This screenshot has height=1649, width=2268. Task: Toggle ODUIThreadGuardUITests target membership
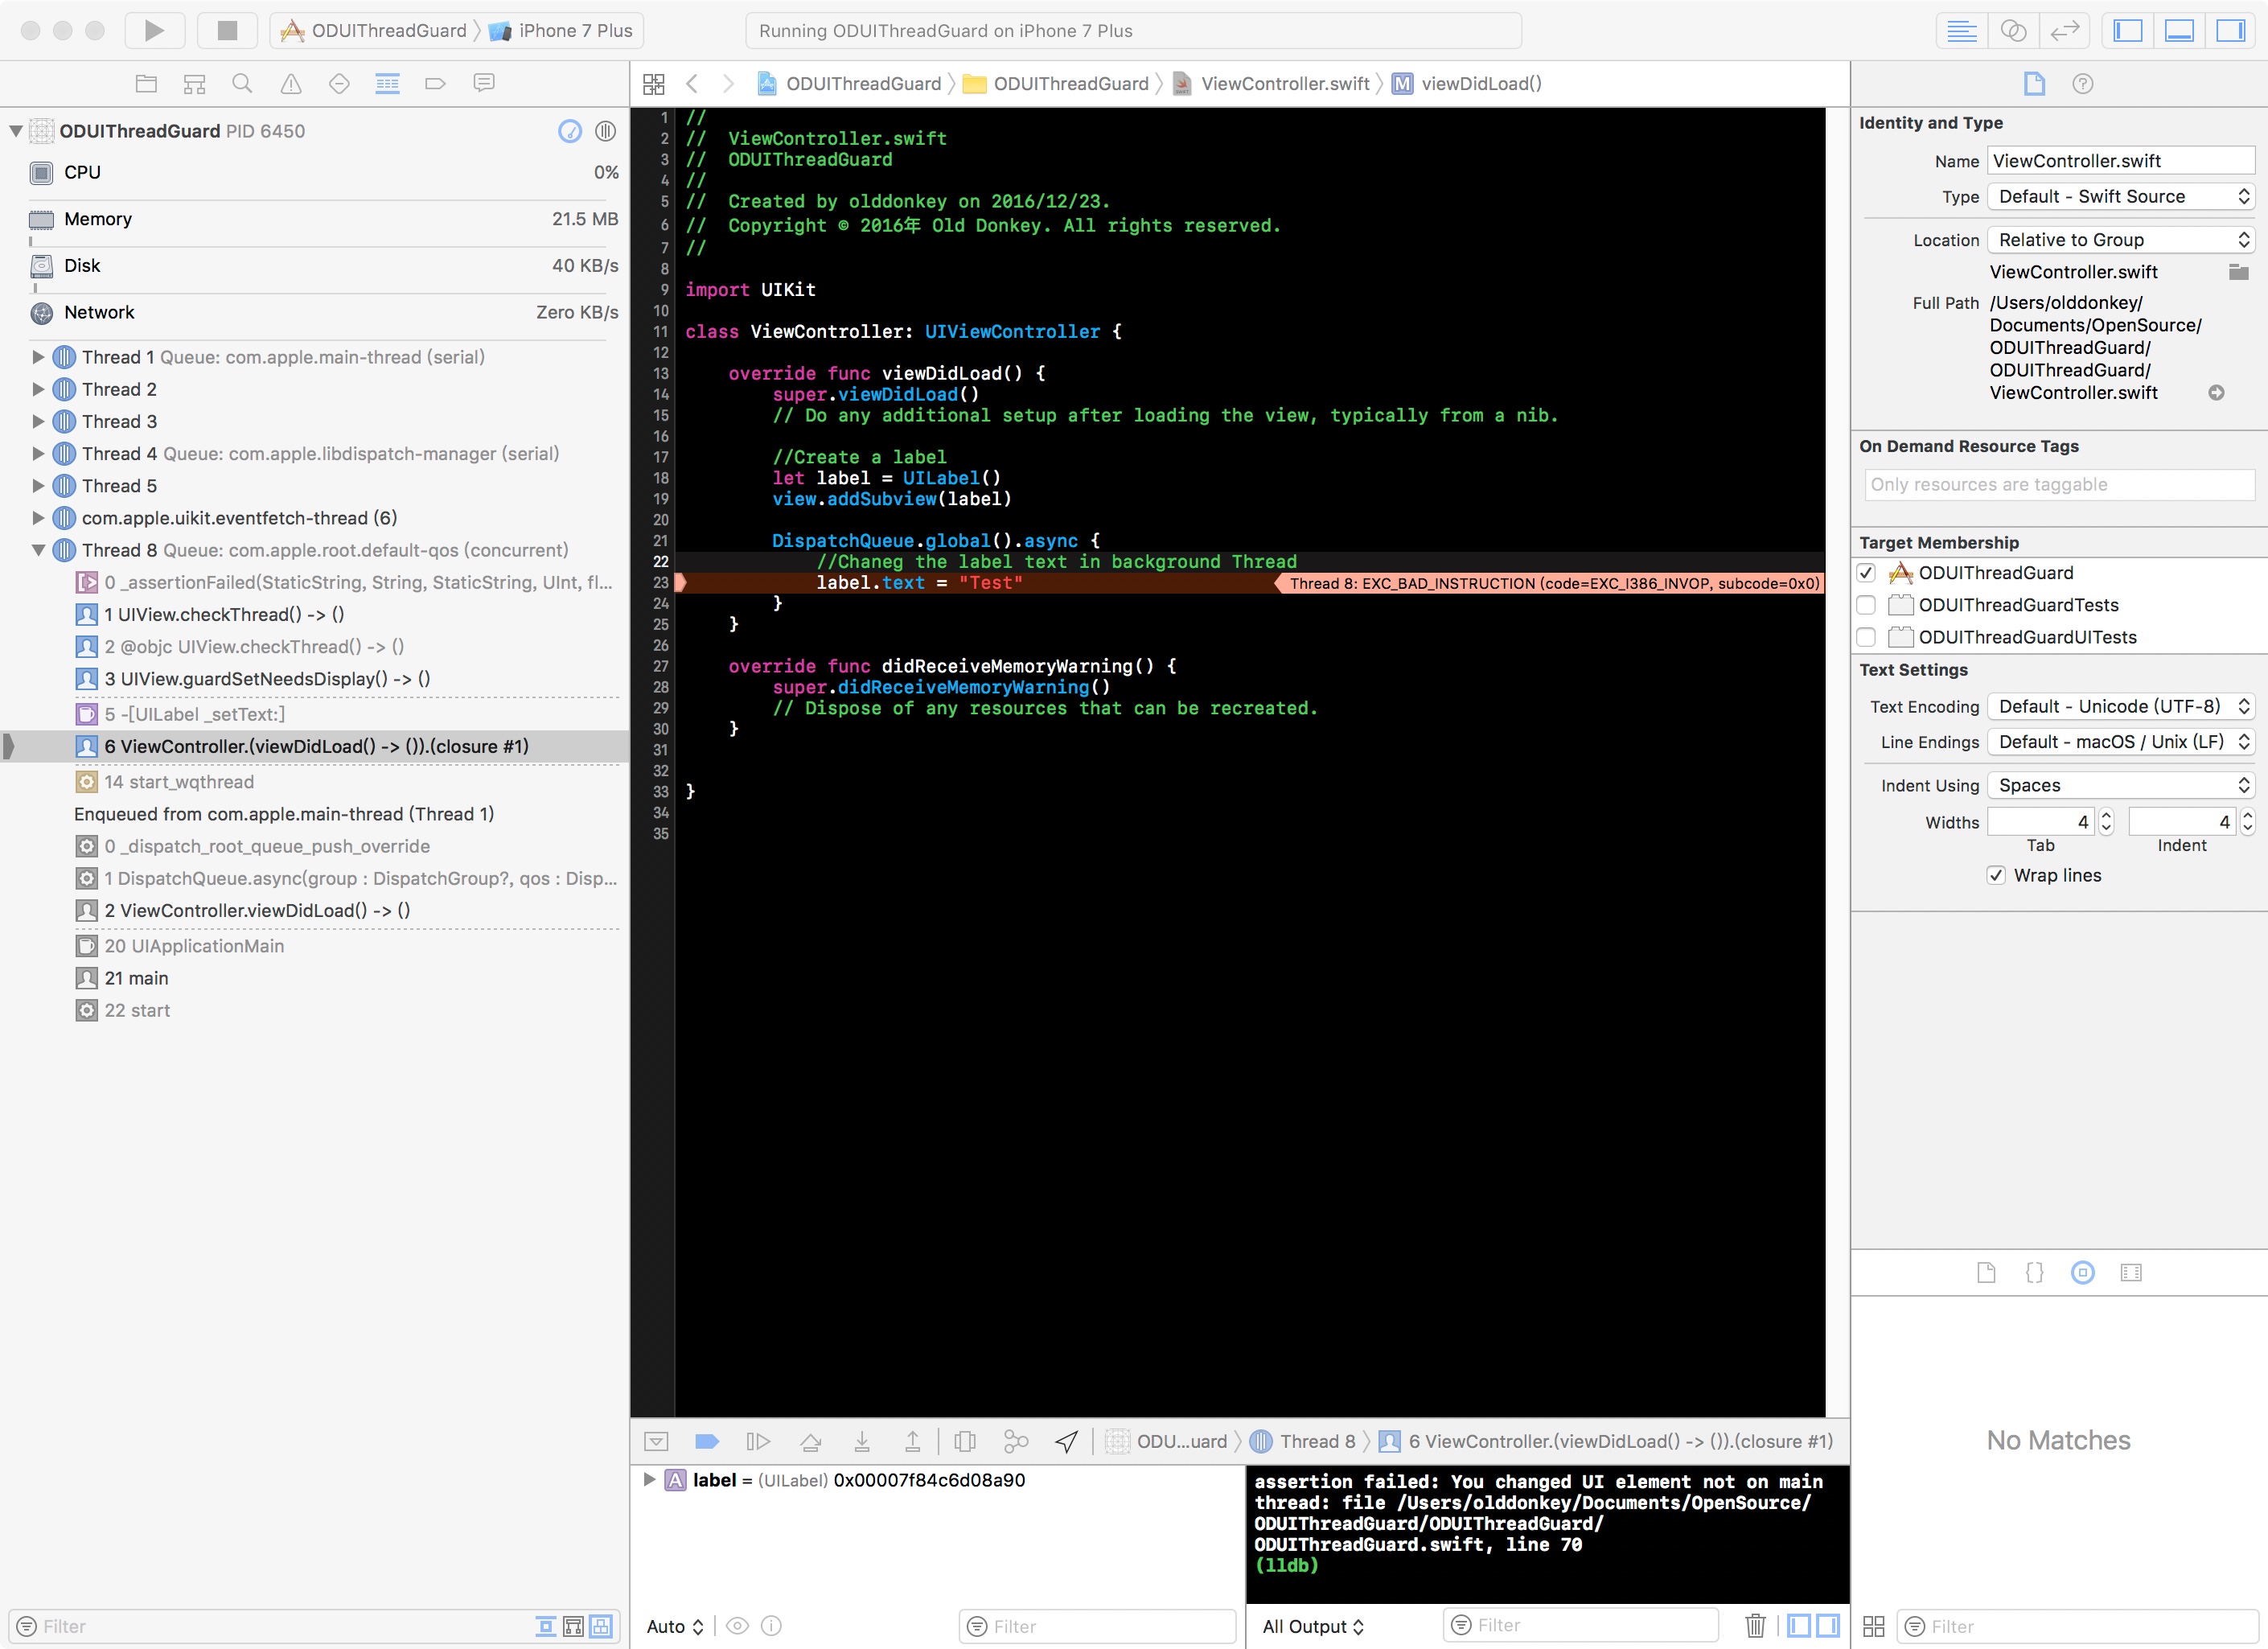pos(1866,637)
